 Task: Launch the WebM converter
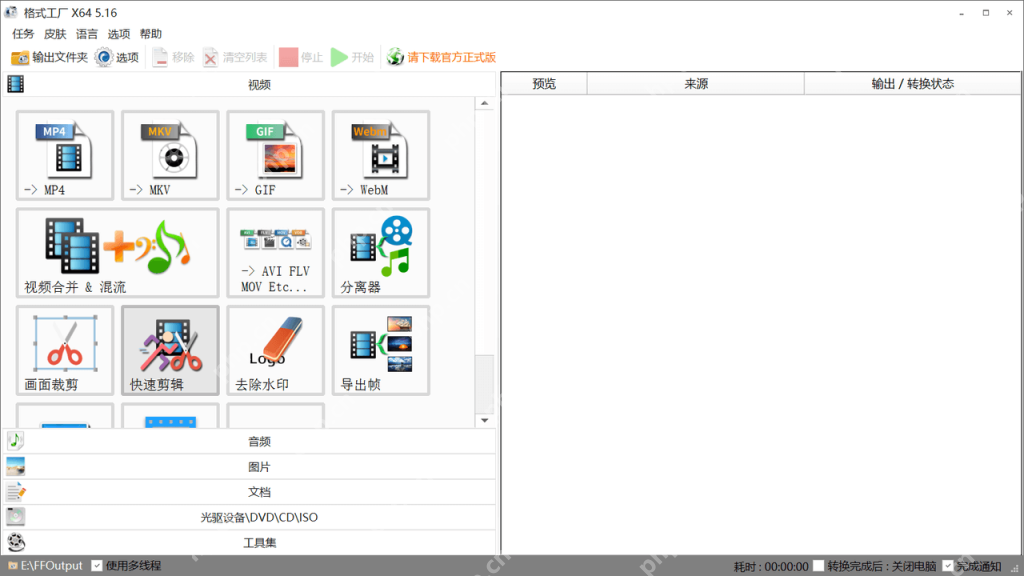tap(380, 155)
